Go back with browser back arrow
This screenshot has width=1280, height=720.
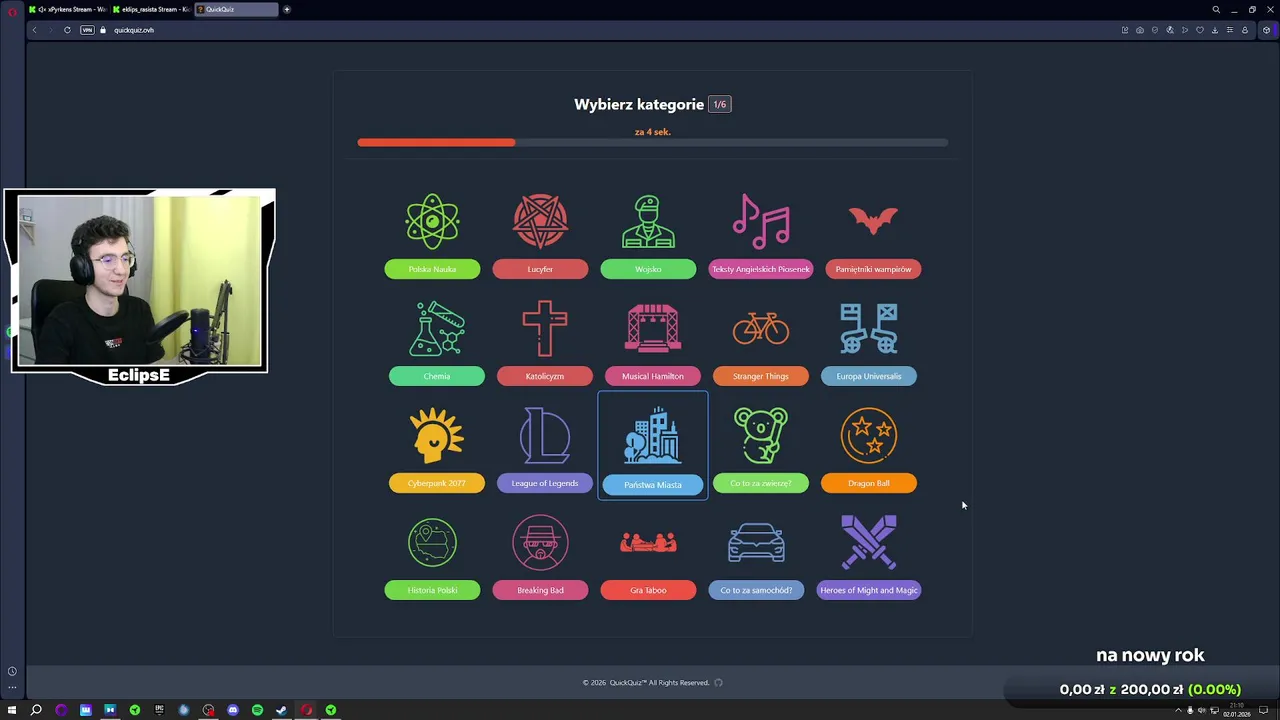(34, 30)
